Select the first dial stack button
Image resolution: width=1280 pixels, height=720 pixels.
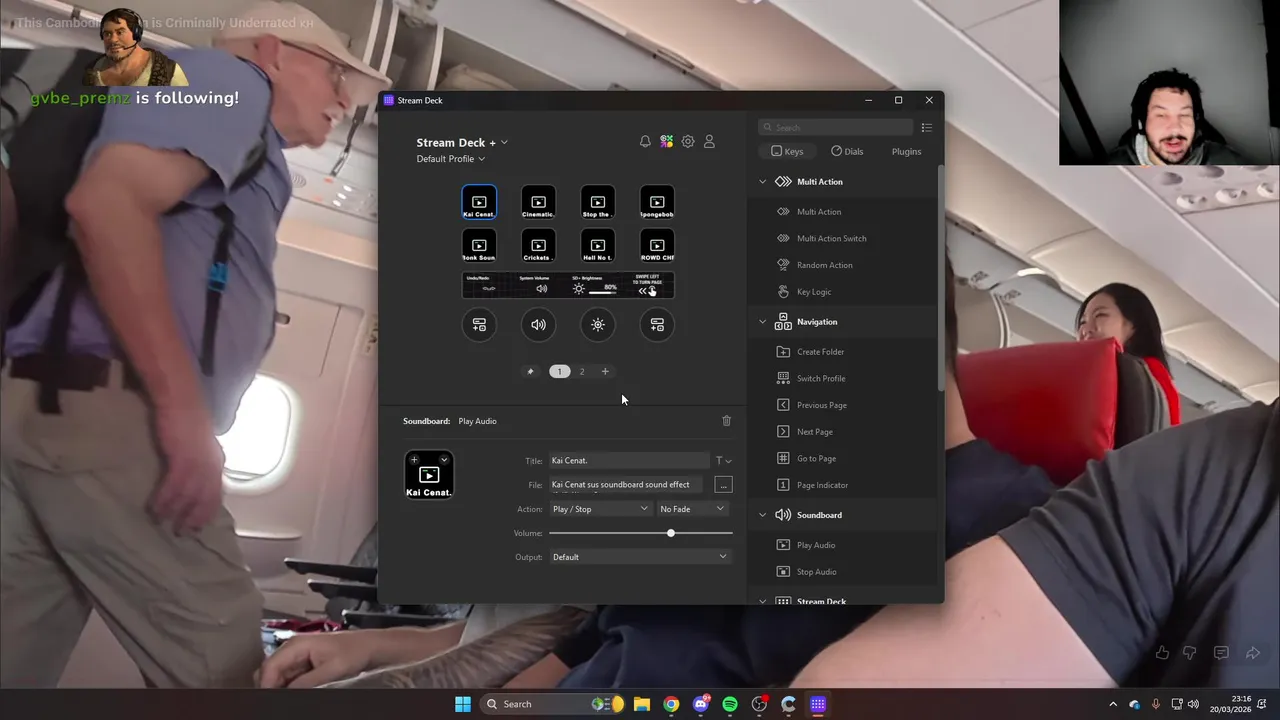[x=479, y=324]
